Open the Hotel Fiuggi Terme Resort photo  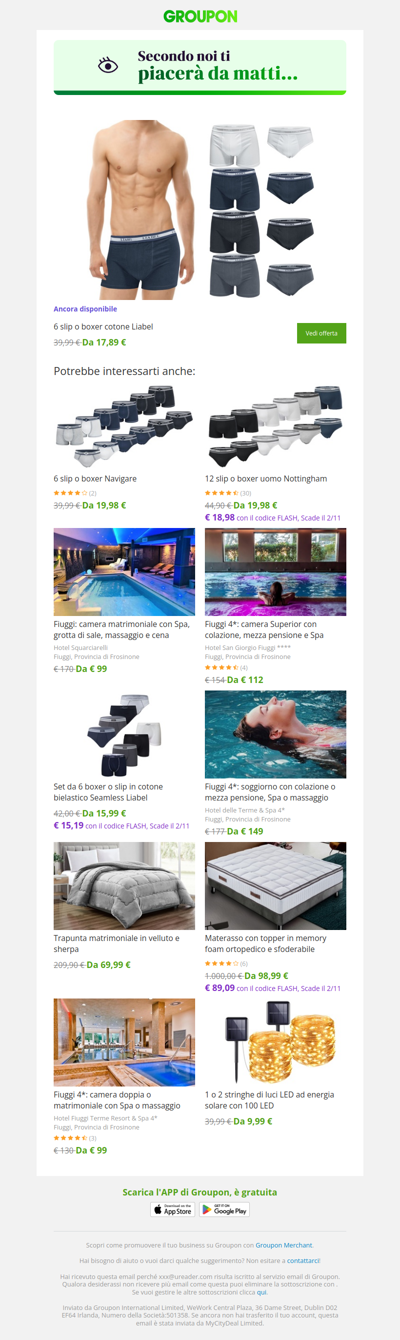pos(124,1042)
